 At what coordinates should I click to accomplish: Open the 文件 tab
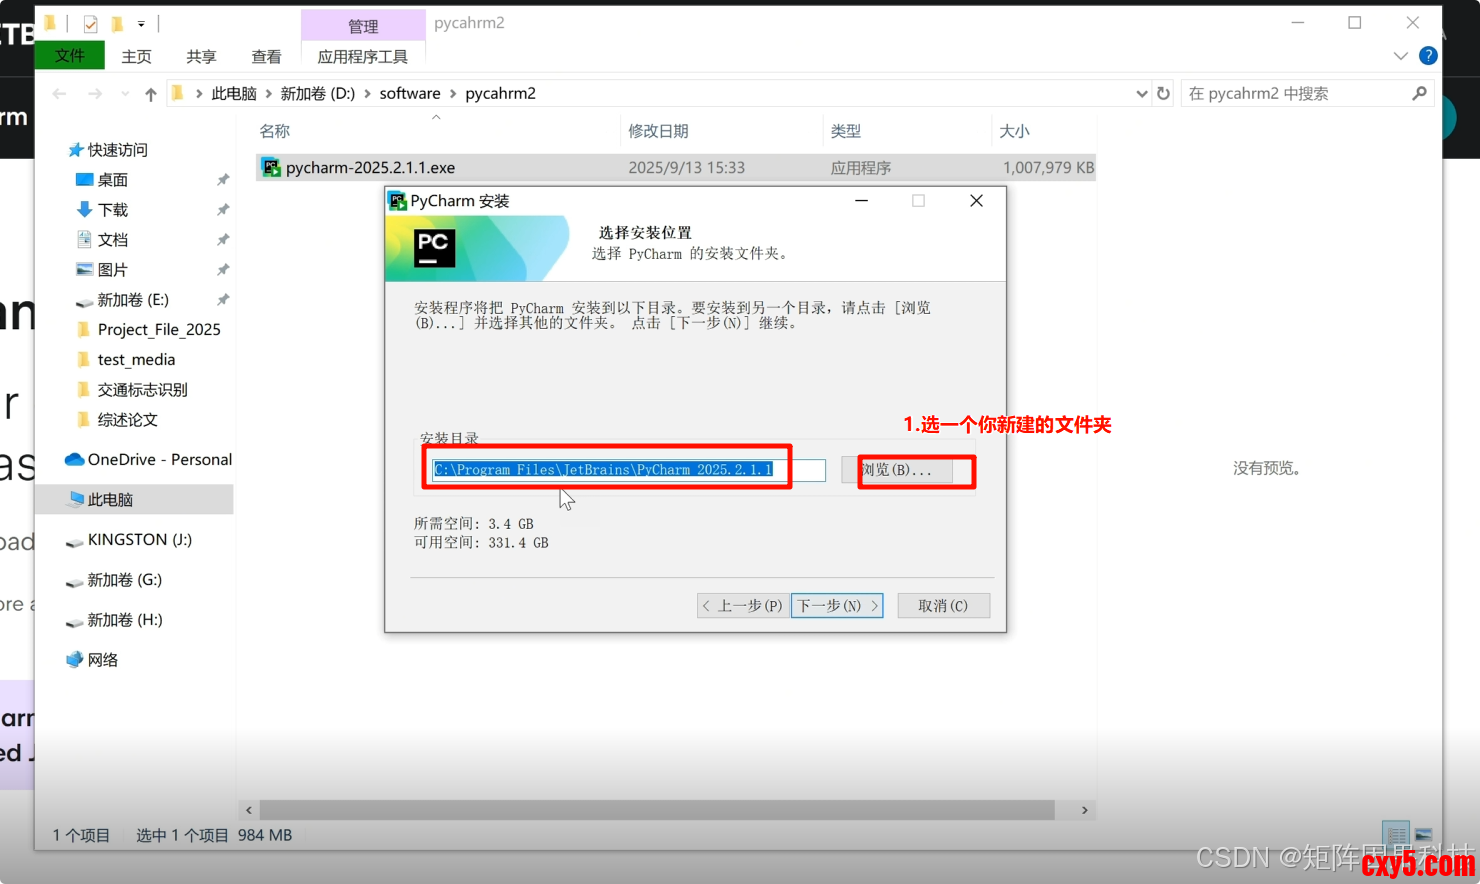click(x=70, y=56)
